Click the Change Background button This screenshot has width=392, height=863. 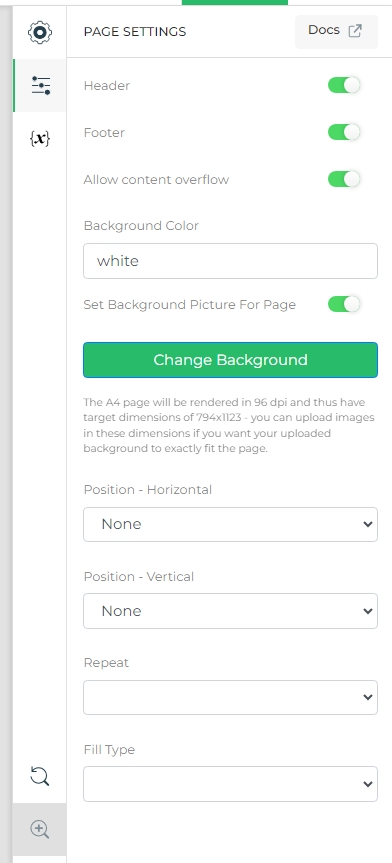230,360
